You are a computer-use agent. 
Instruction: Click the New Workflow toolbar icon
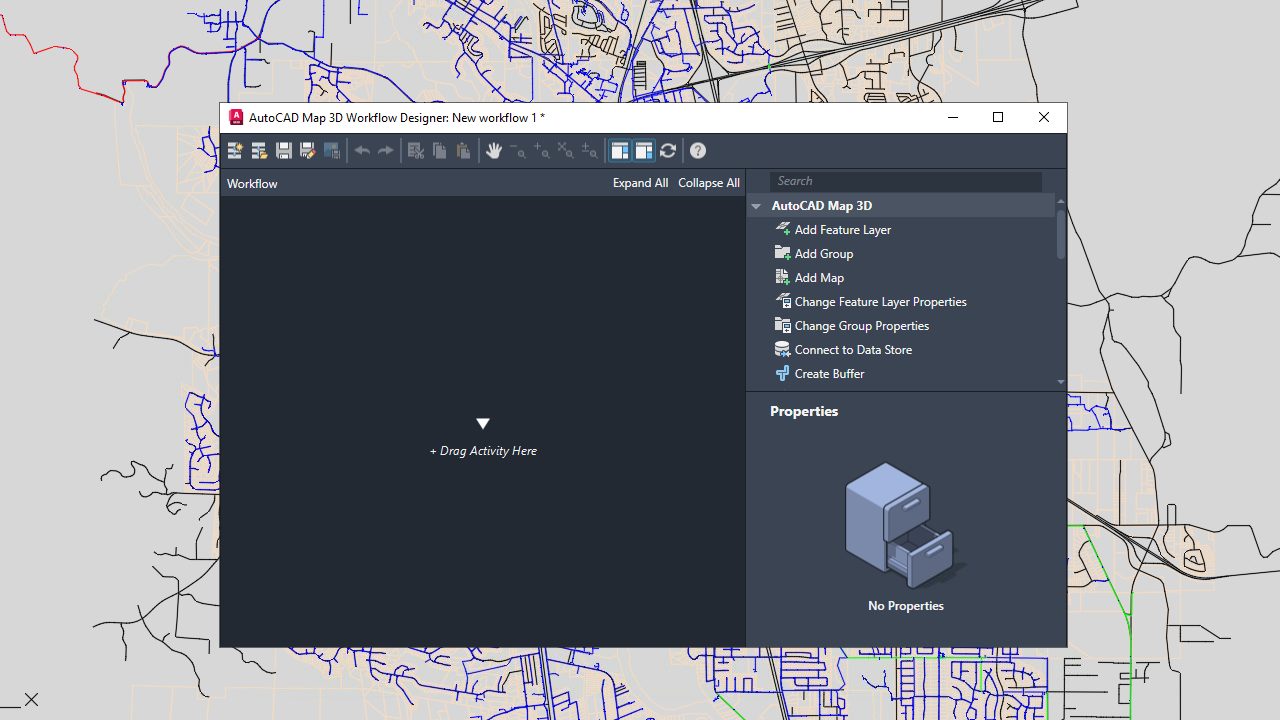(235, 151)
